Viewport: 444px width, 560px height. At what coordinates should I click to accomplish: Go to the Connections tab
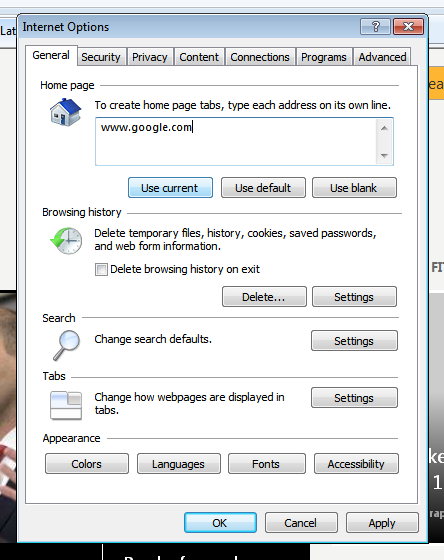coord(260,57)
